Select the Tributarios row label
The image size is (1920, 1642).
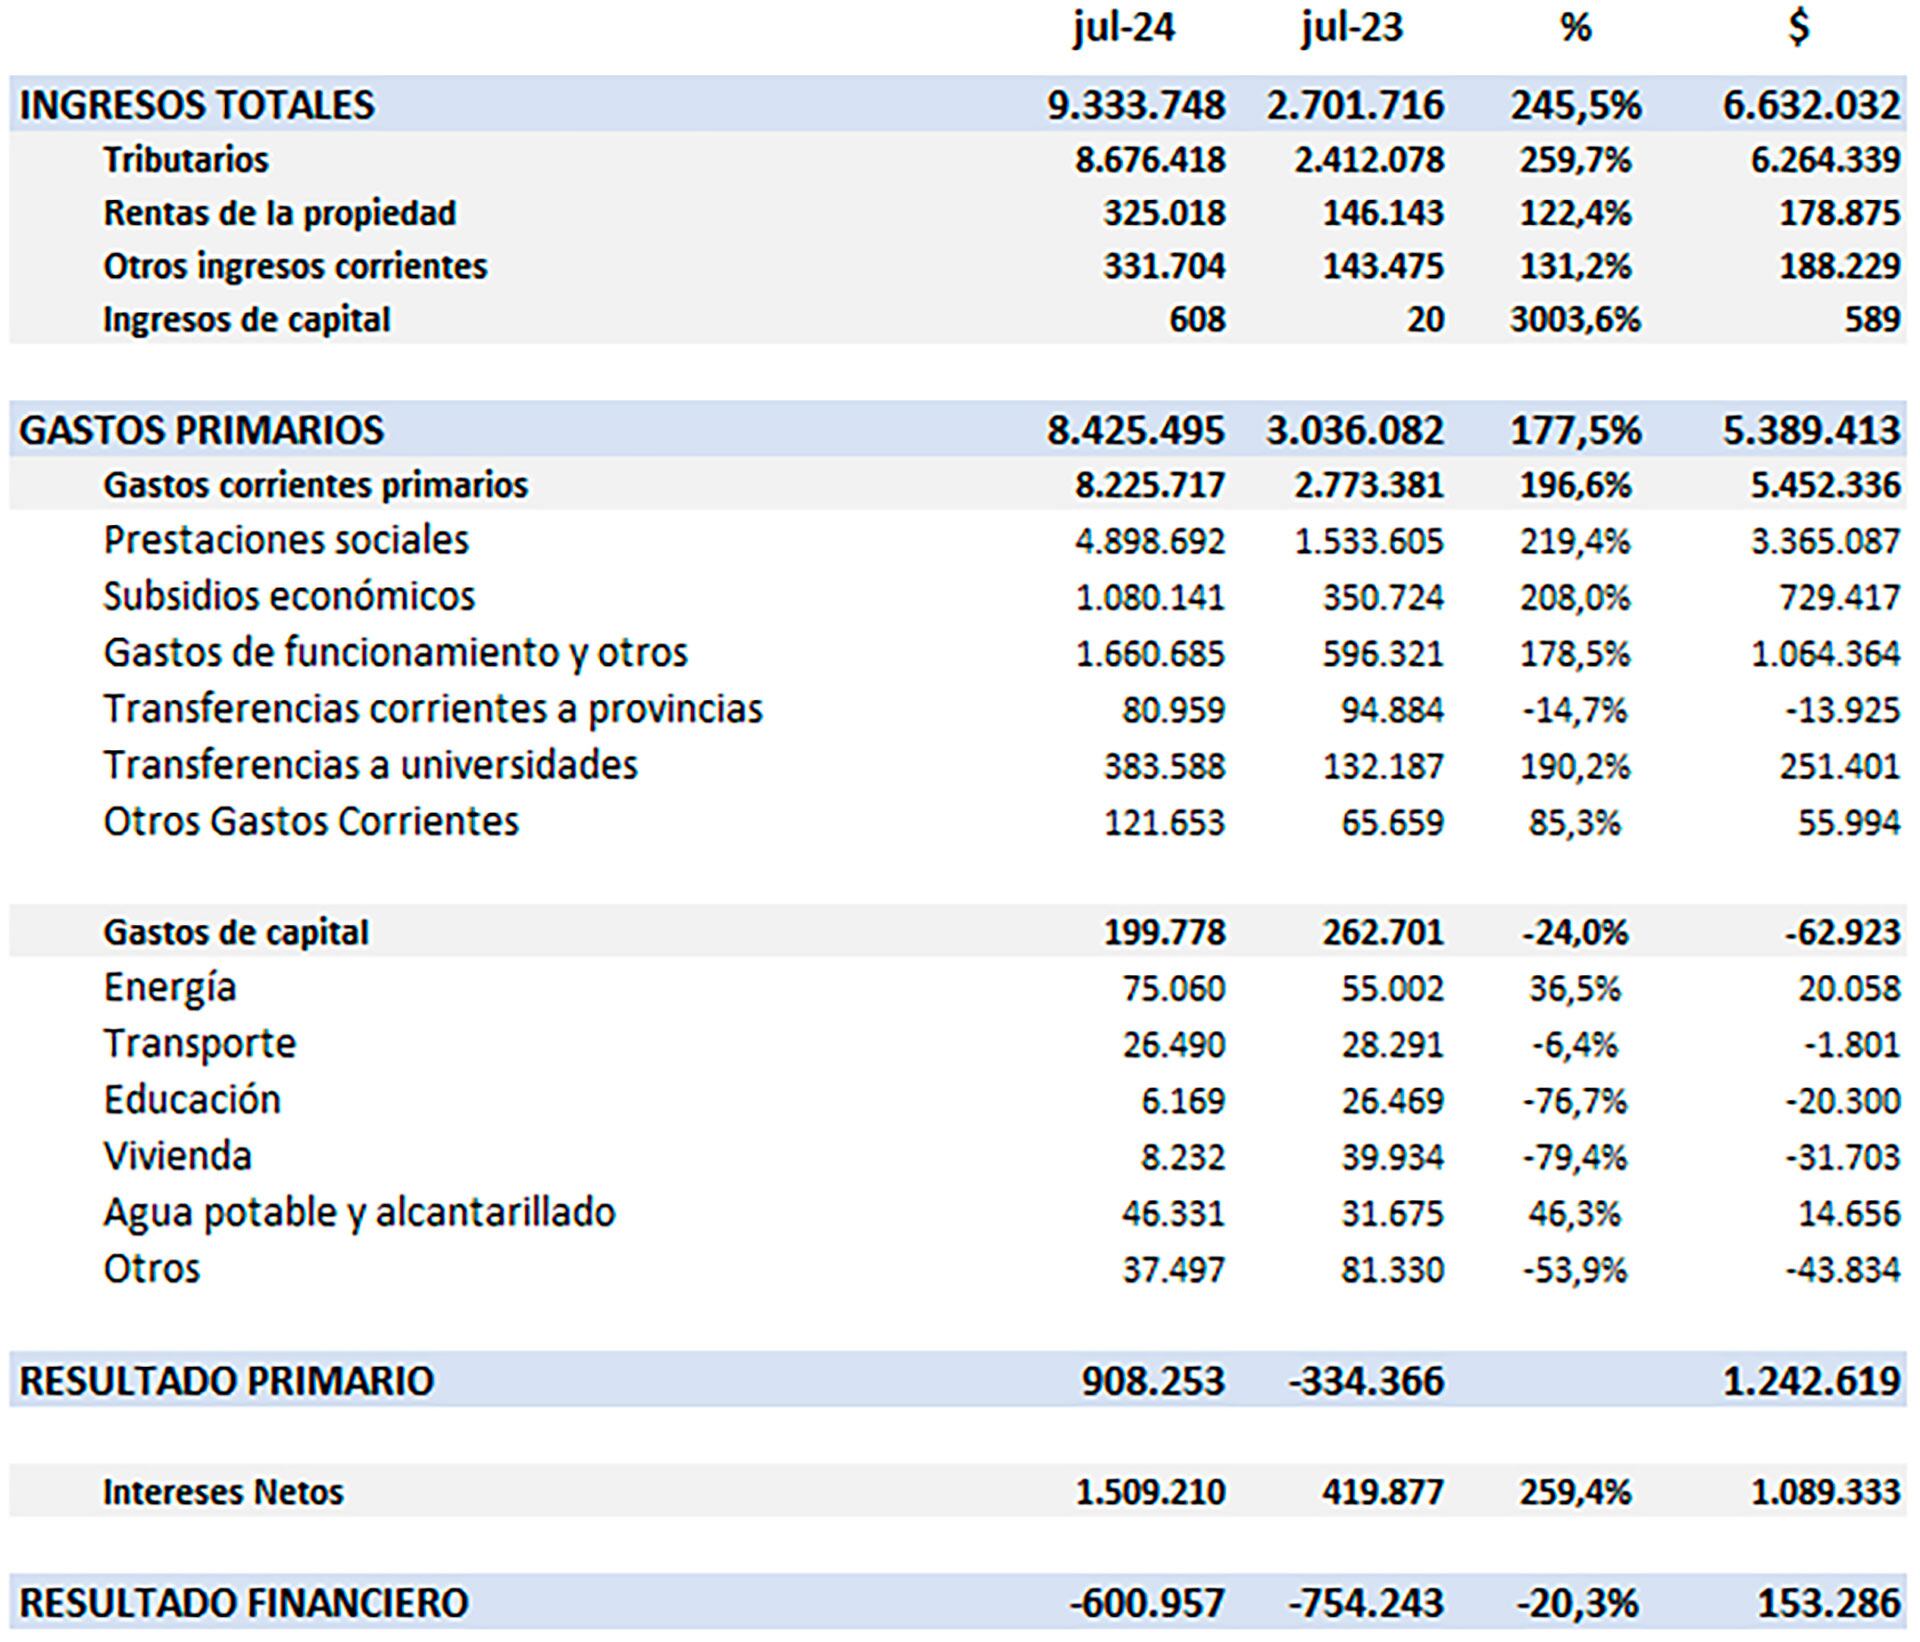click(x=186, y=160)
